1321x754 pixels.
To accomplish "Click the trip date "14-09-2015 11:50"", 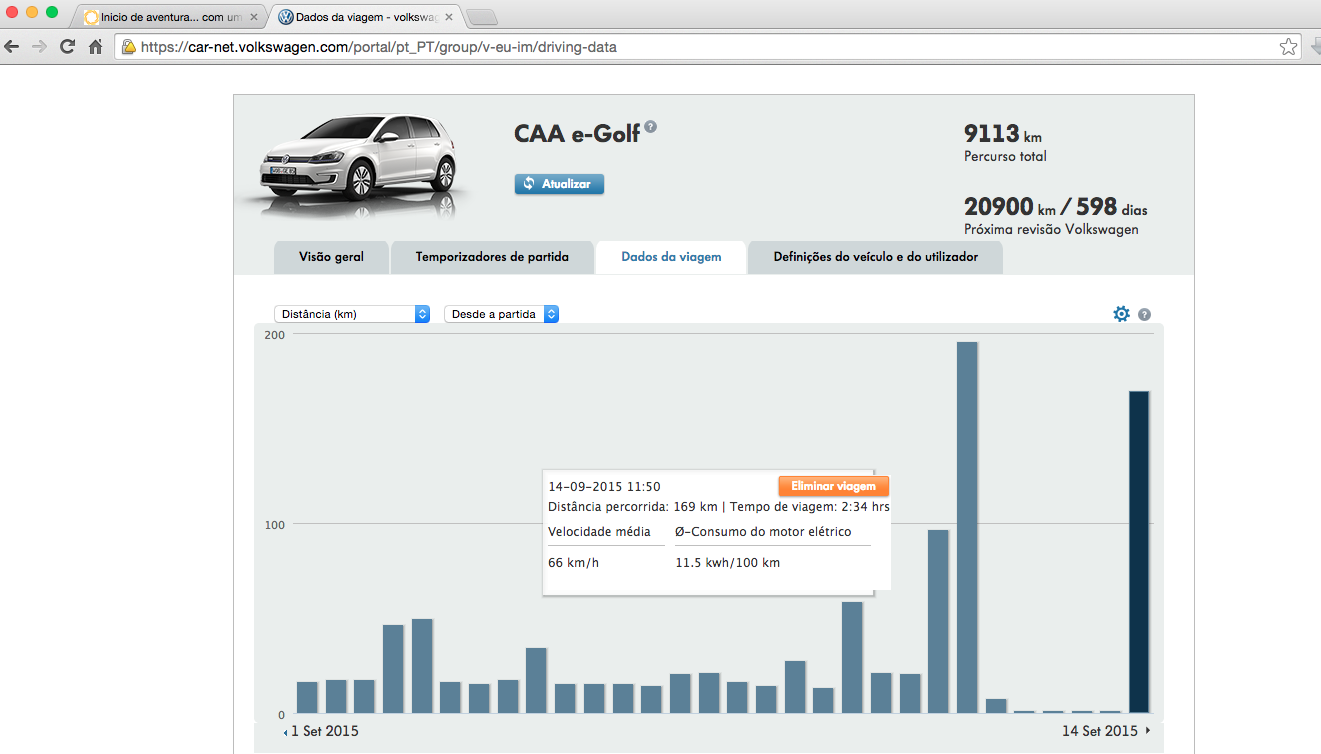I will click(604, 486).
